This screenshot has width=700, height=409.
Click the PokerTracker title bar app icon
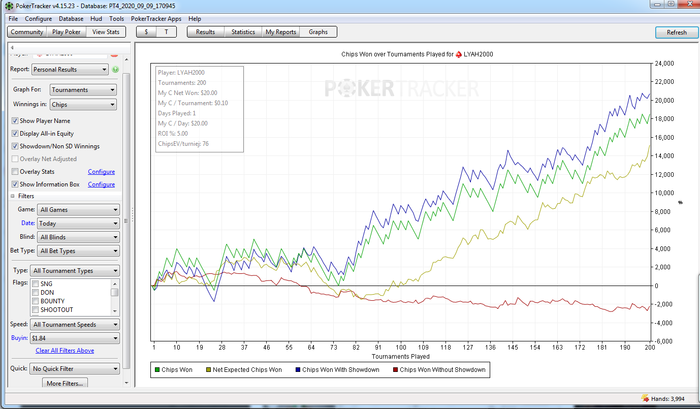pyautogui.click(x=7, y=6)
